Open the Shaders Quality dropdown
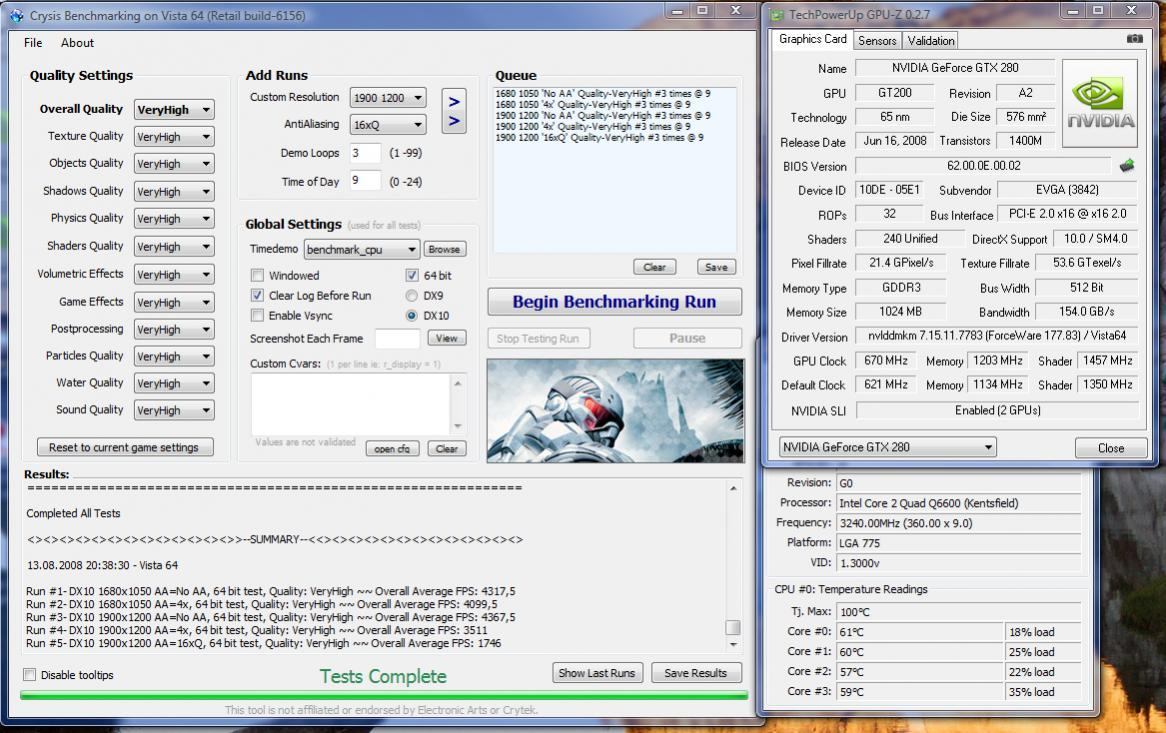This screenshot has width=1166, height=733. (x=174, y=247)
